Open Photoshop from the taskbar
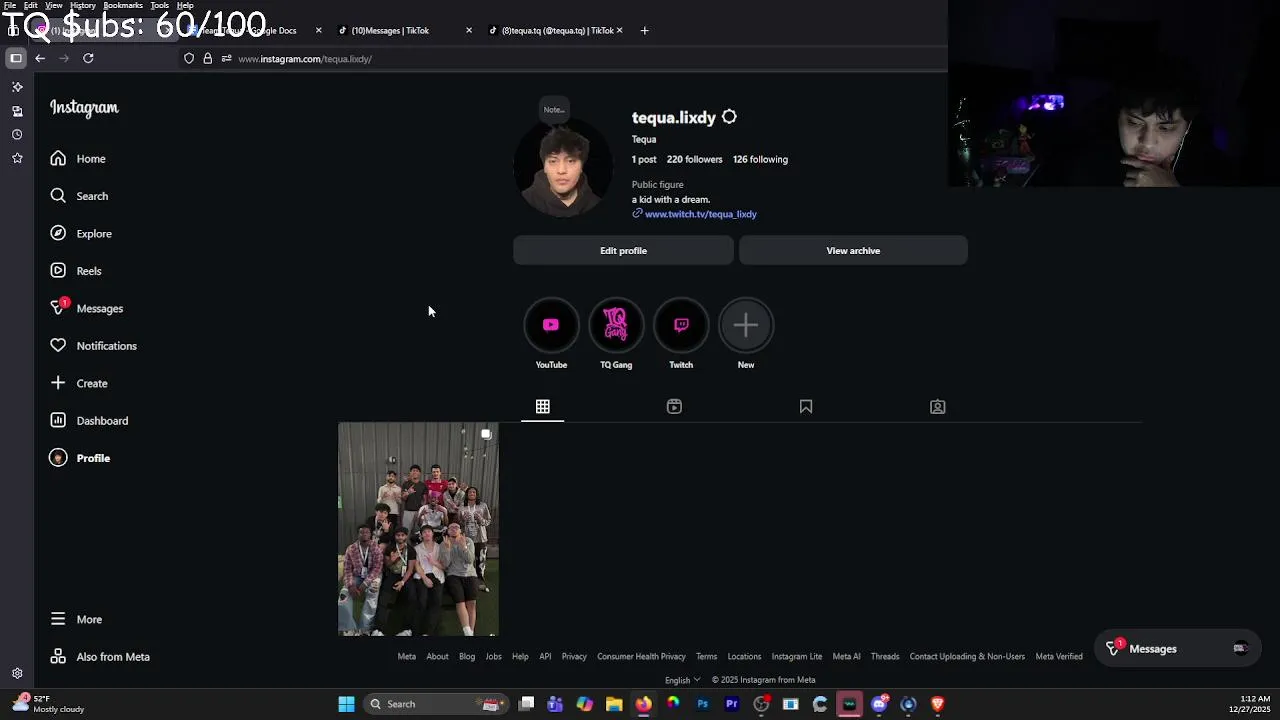 pyautogui.click(x=702, y=704)
